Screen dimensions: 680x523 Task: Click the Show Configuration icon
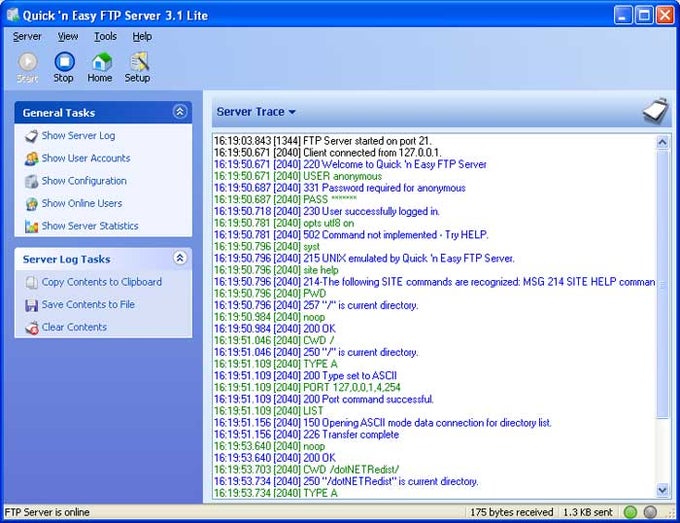31,181
